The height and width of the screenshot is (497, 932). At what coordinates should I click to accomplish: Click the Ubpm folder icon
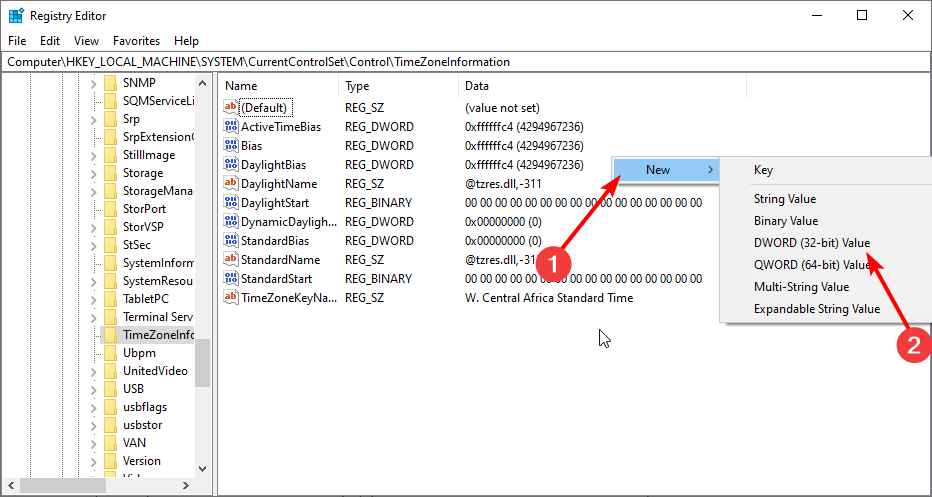(x=110, y=353)
